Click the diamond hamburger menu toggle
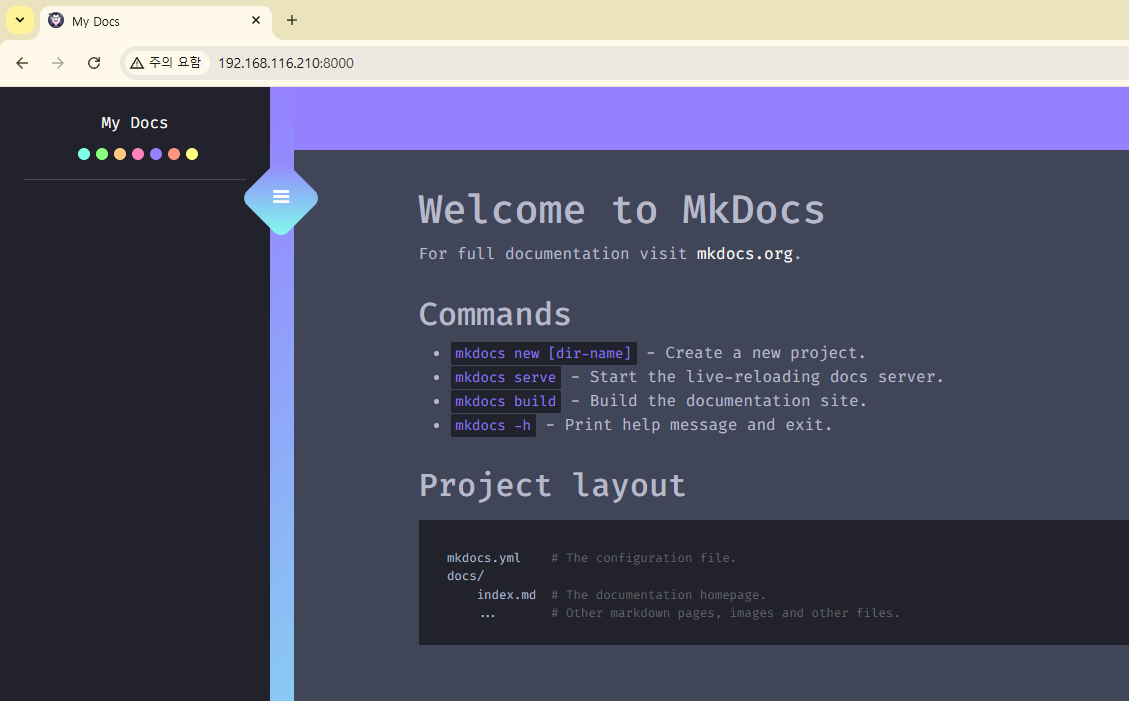1129x701 pixels. tap(281, 197)
